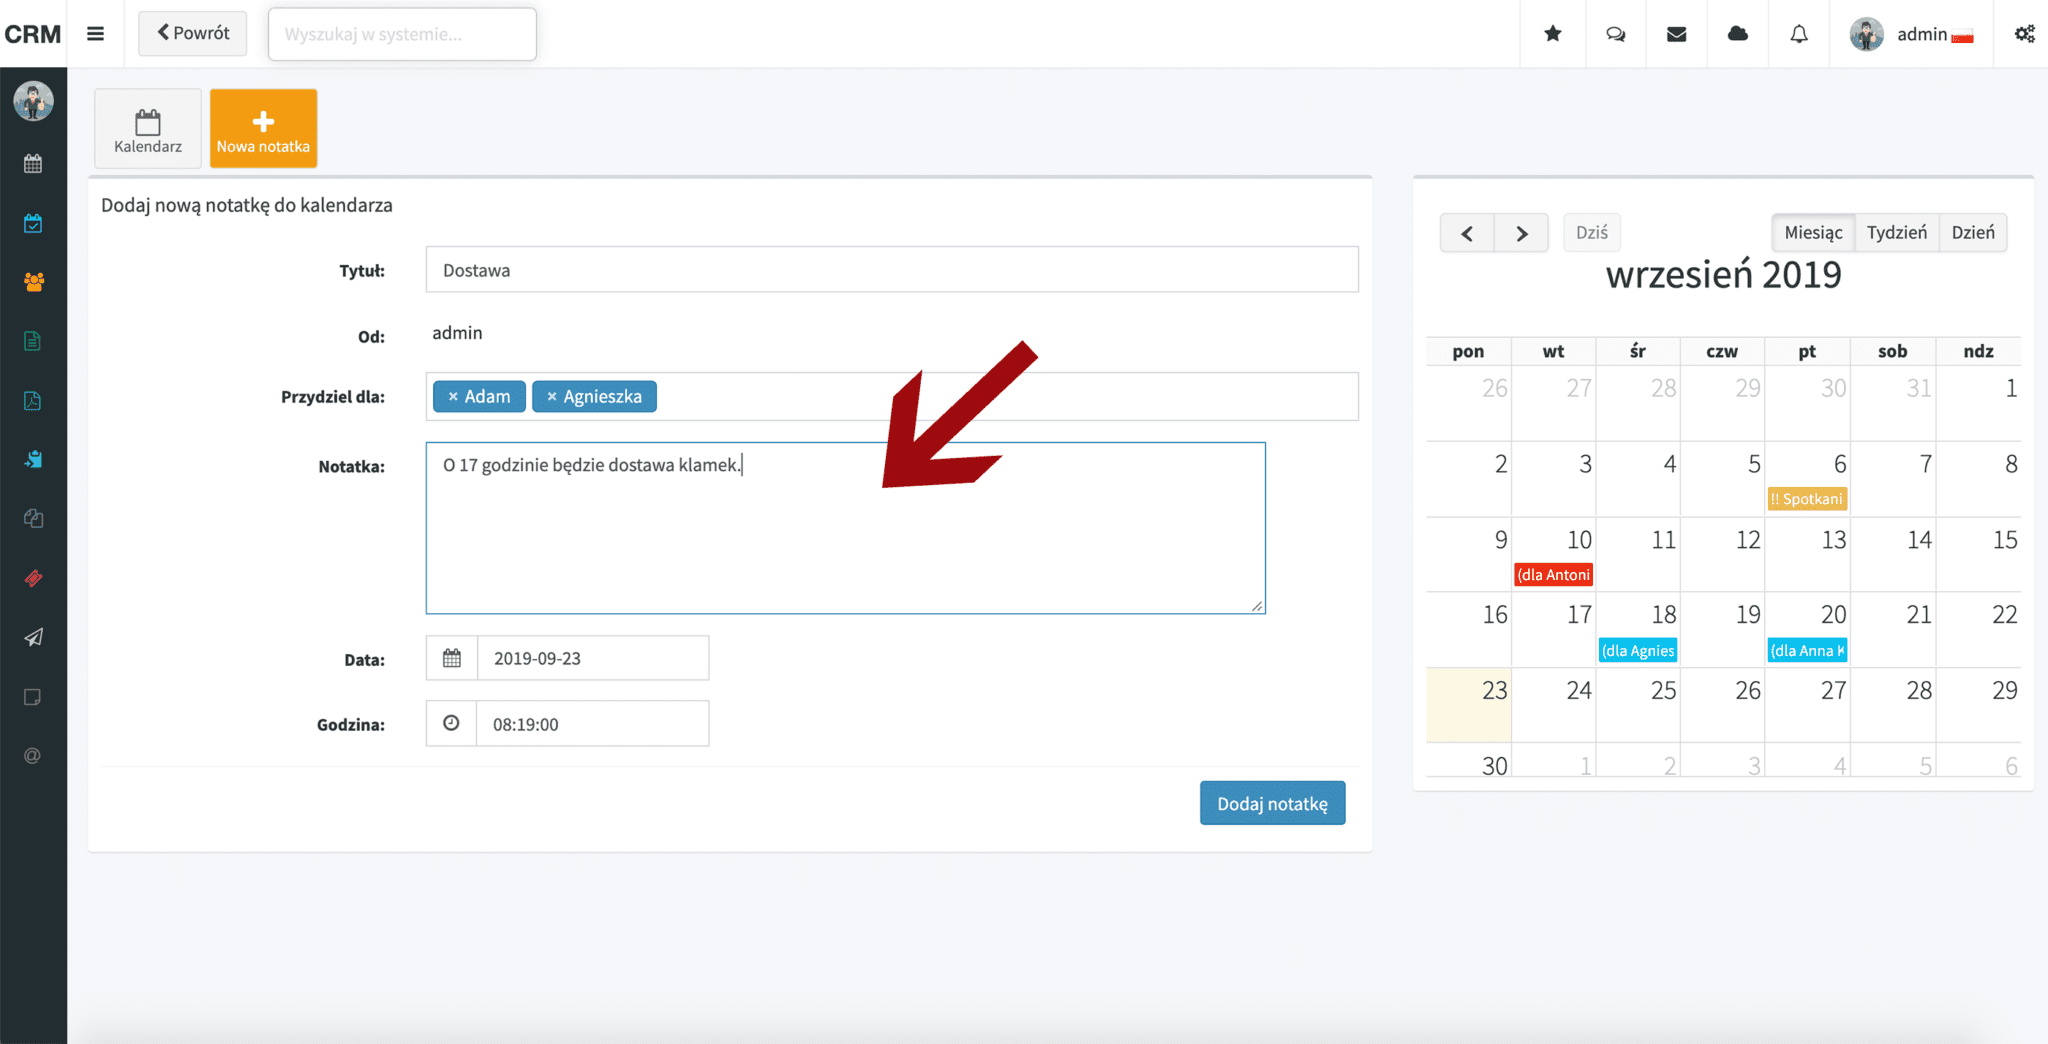Go back with Powrót button
The image size is (2048, 1044).
point(193,33)
